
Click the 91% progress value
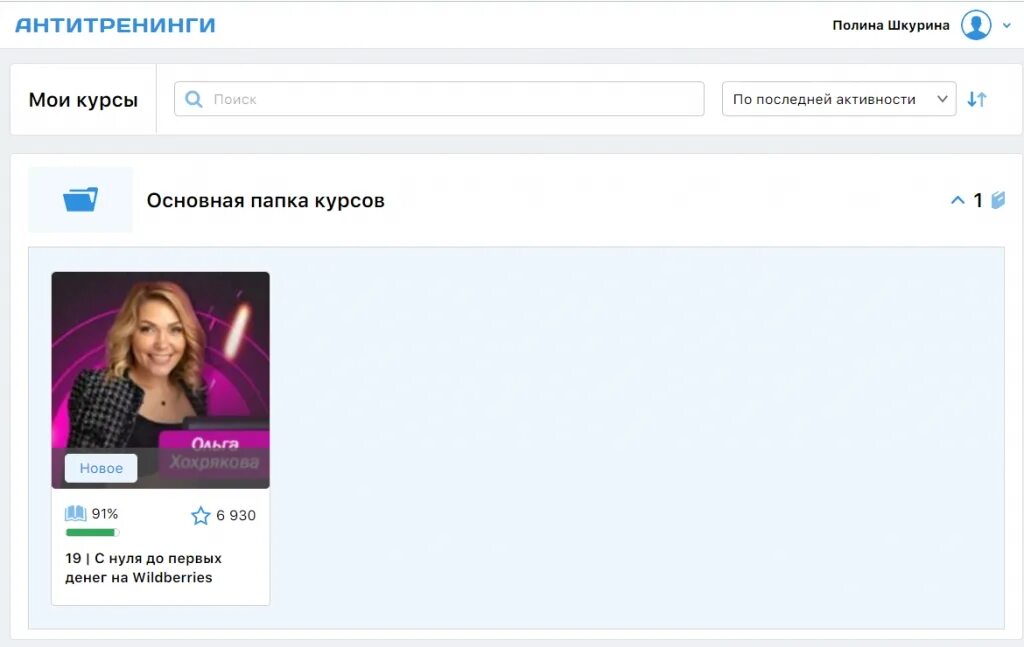pyautogui.click(x=104, y=514)
